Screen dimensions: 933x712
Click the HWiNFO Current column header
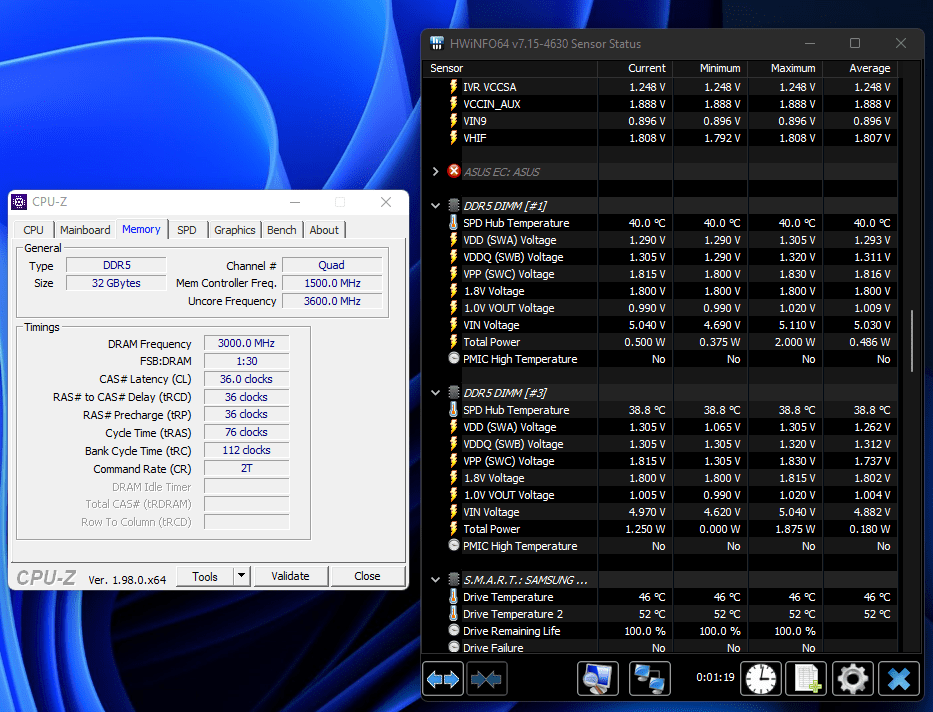tap(635, 68)
